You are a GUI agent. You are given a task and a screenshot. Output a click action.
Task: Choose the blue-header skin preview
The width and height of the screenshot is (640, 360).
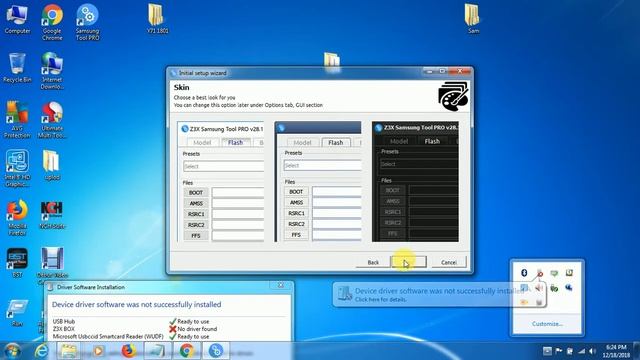pos(318,182)
